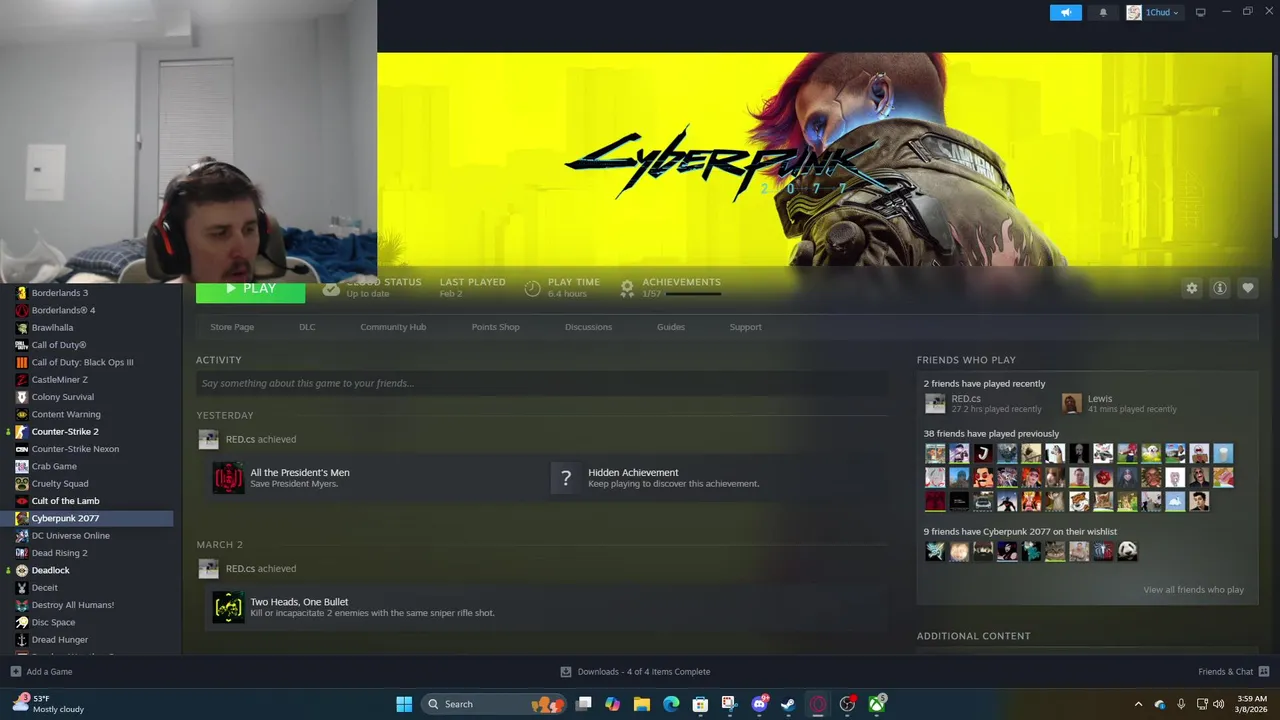Image resolution: width=1280 pixels, height=720 pixels.
Task: Open the game settings gear icon
Action: click(1192, 288)
